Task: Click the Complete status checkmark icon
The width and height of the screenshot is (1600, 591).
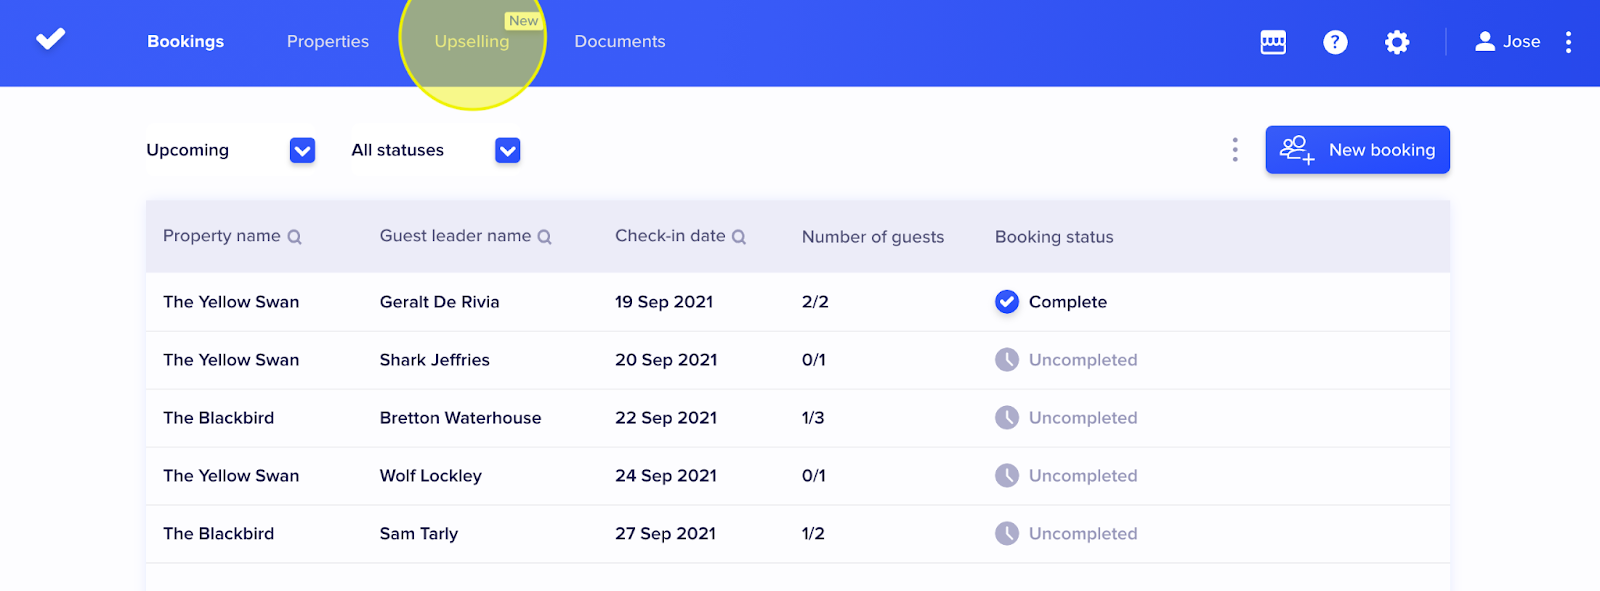Action: [1007, 302]
